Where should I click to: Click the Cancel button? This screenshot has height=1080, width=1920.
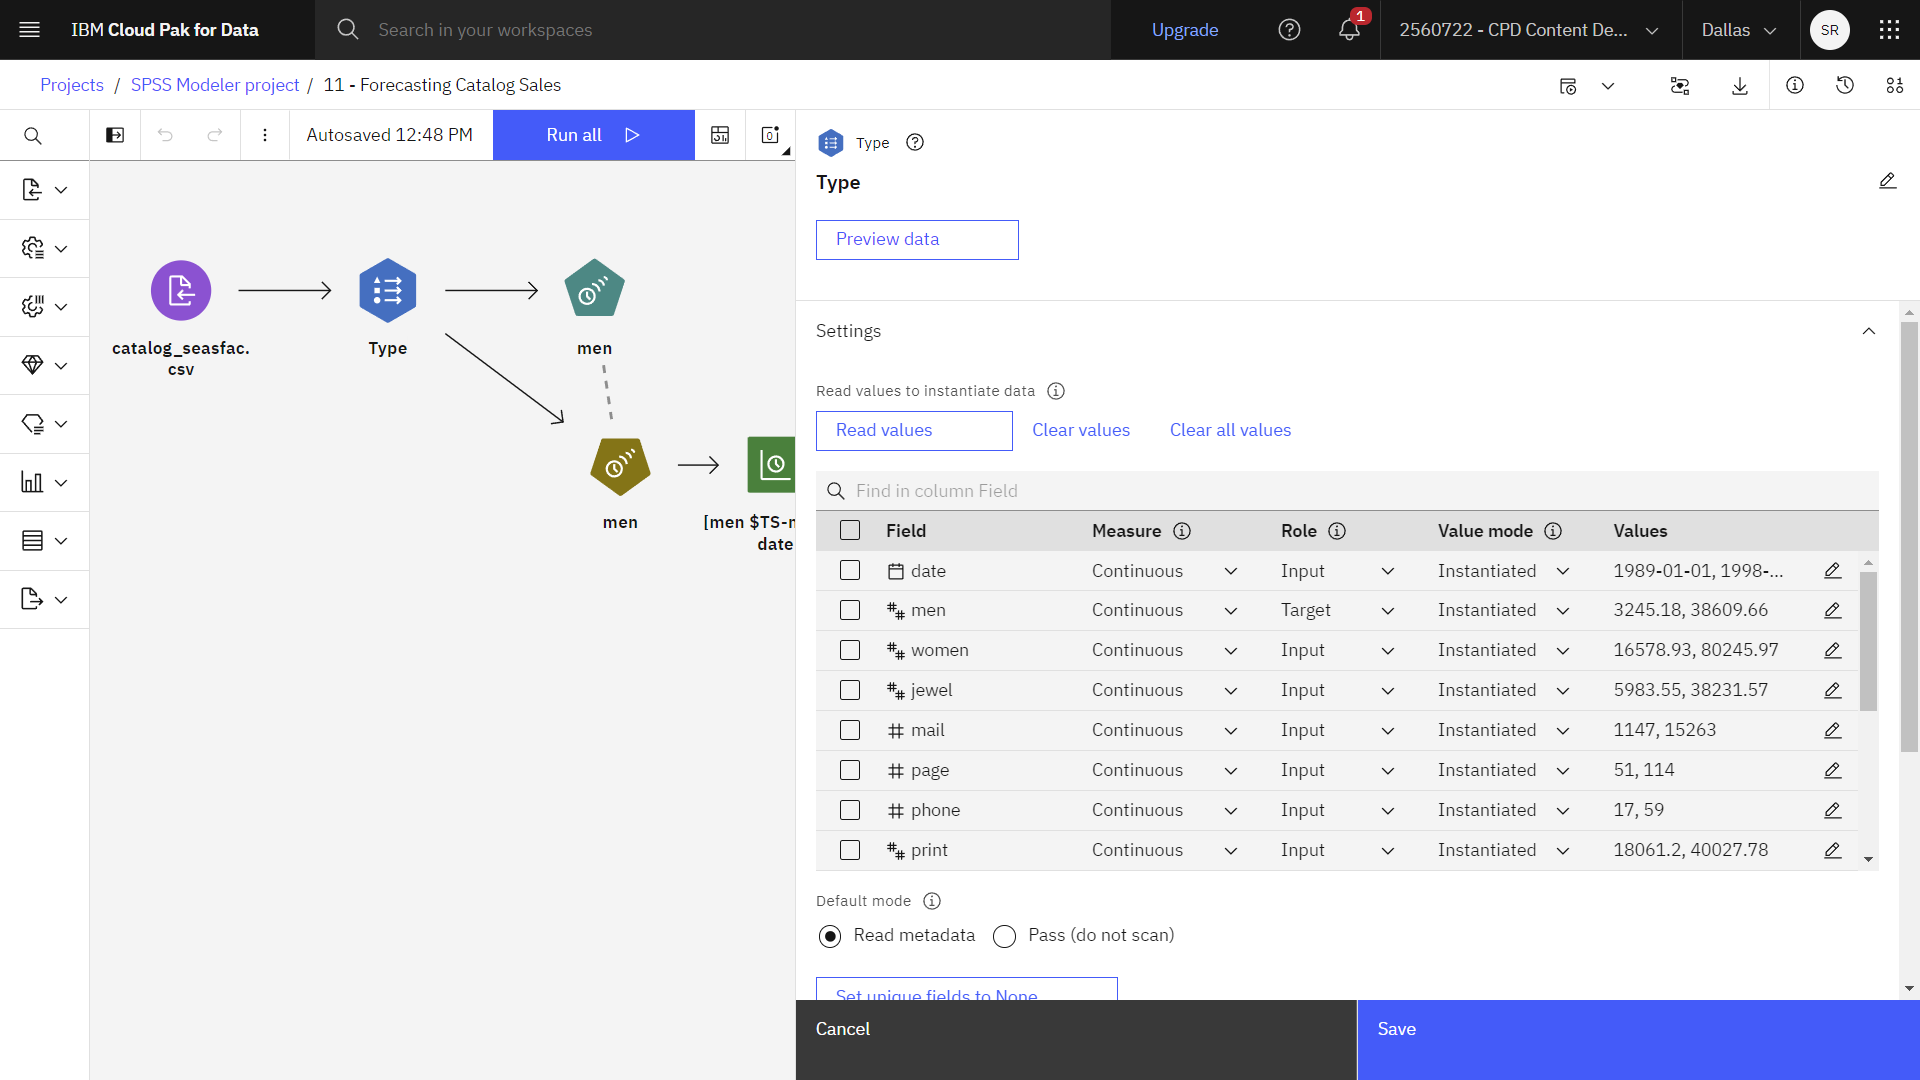click(1076, 1040)
